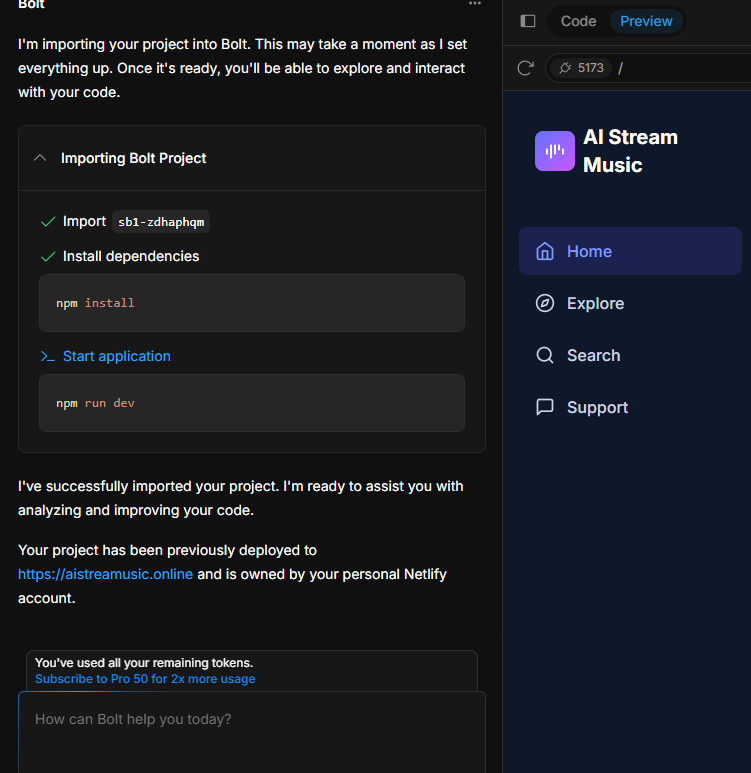Click the sb1-zdhaphqm project badge
This screenshot has width=751, height=773.
point(161,222)
